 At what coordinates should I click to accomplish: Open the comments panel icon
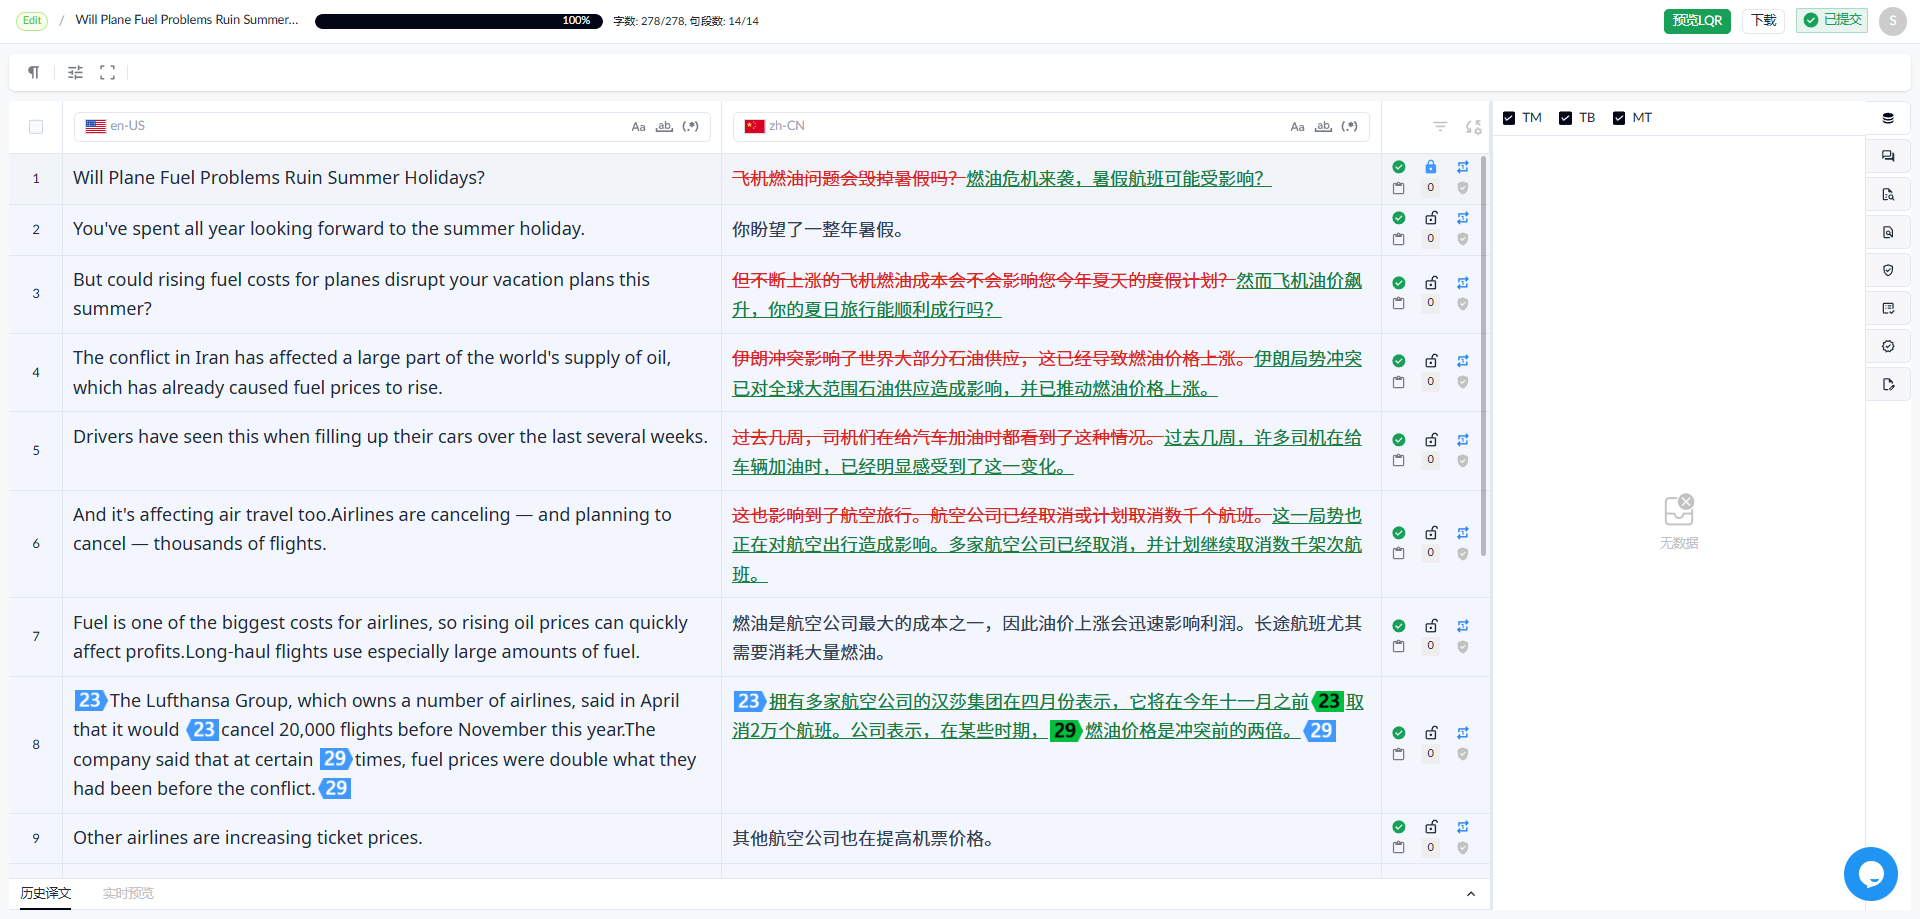[1888, 156]
